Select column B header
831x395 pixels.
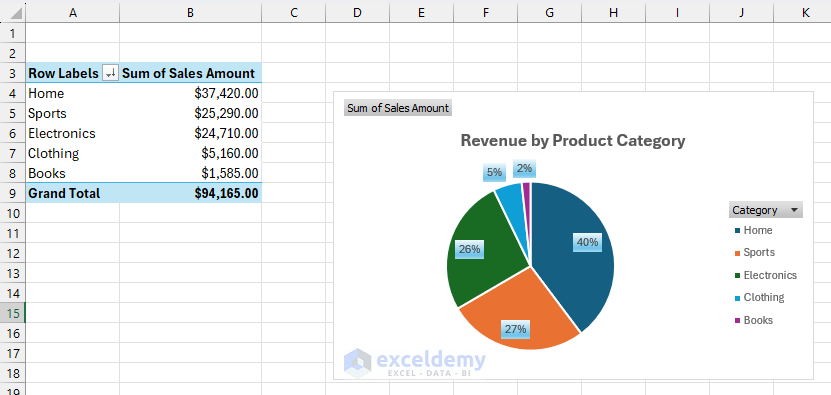(x=190, y=13)
